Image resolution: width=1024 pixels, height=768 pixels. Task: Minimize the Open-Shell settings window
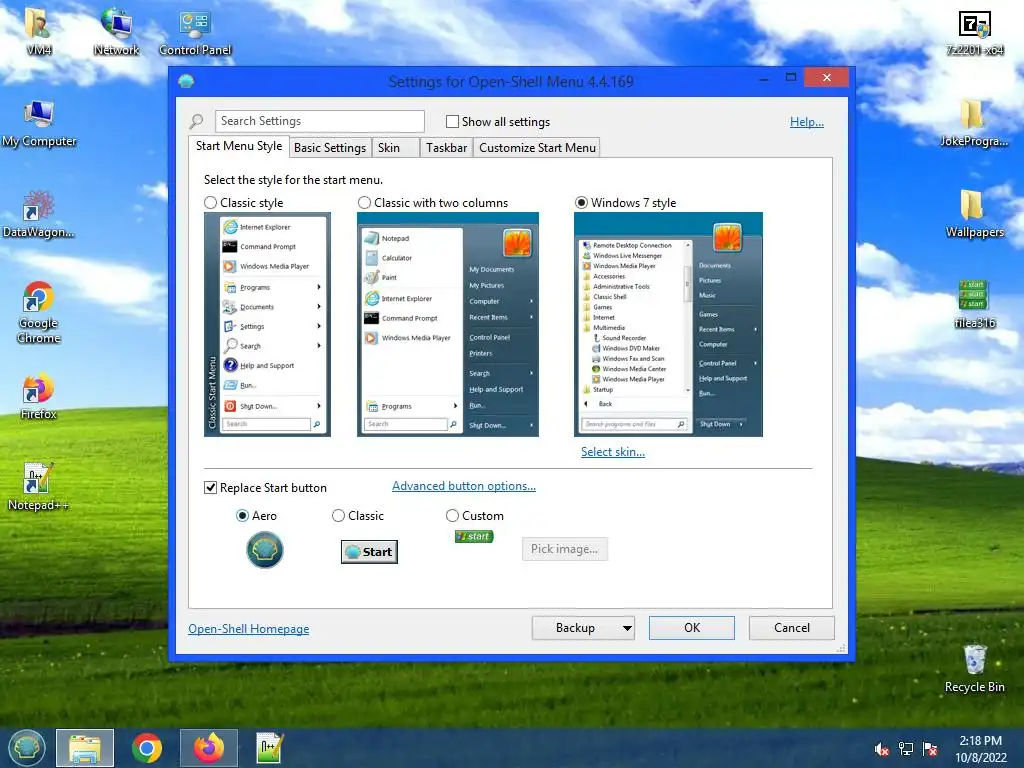pos(764,78)
